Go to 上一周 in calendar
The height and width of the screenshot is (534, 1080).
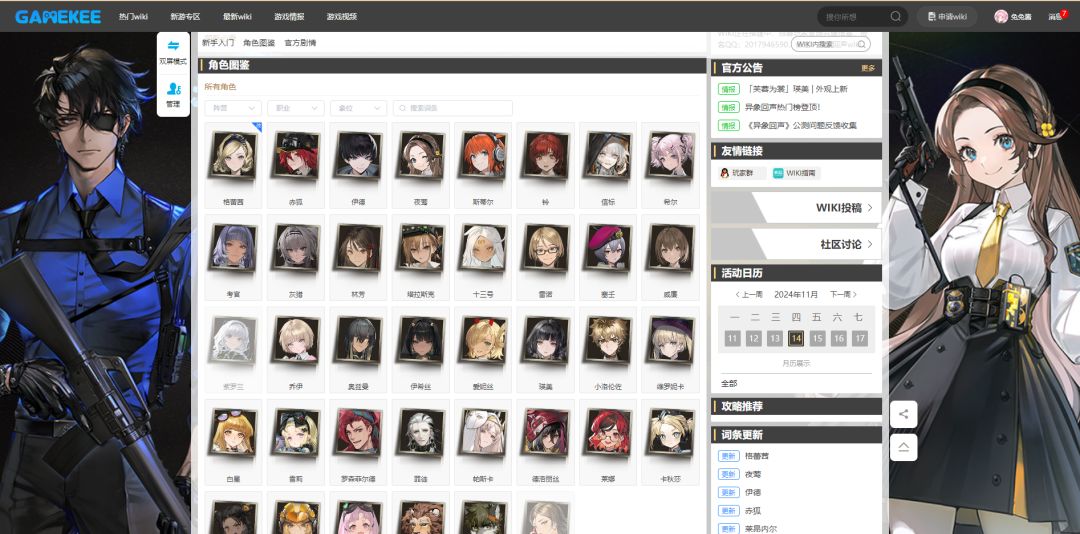coord(749,294)
